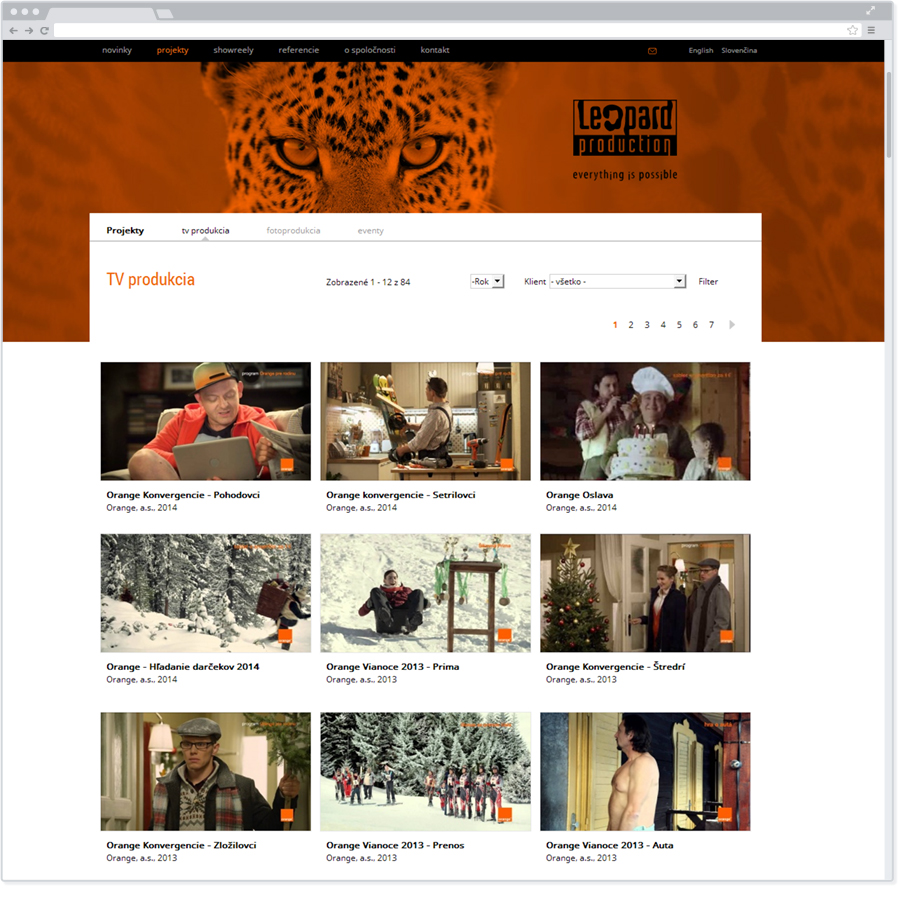
Task: Click the bookmark star in the address bar
Action: click(x=851, y=31)
